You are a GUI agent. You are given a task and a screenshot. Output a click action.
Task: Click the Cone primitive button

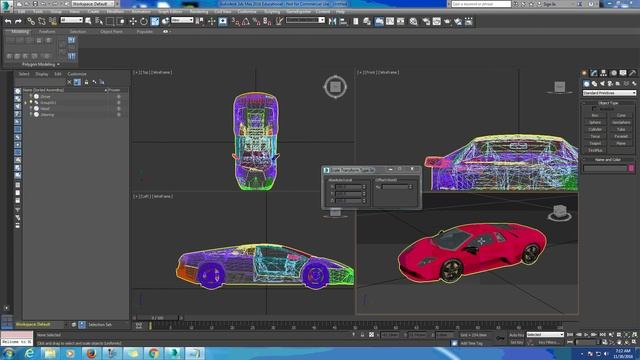point(621,116)
